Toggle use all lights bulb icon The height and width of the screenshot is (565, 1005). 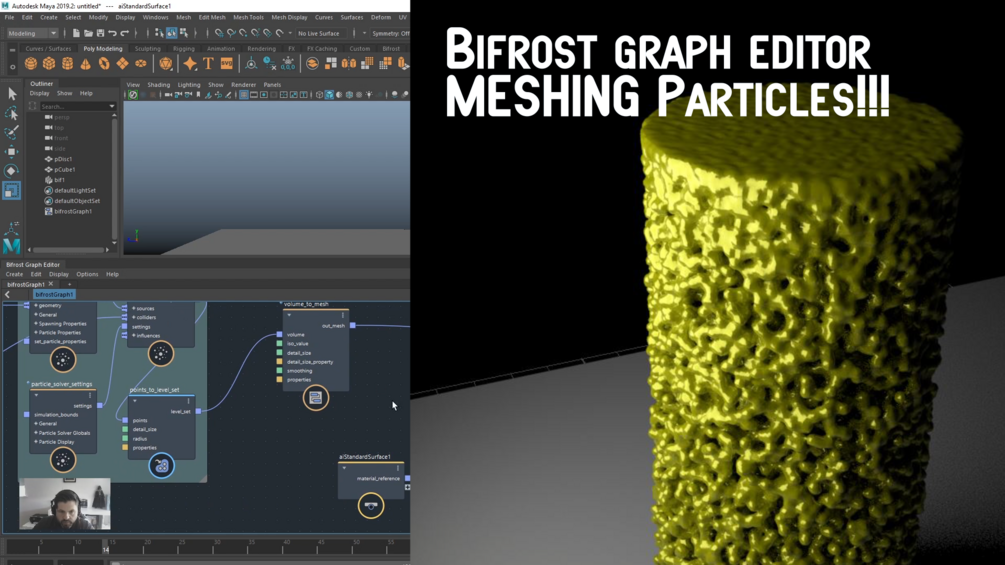(x=369, y=95)
